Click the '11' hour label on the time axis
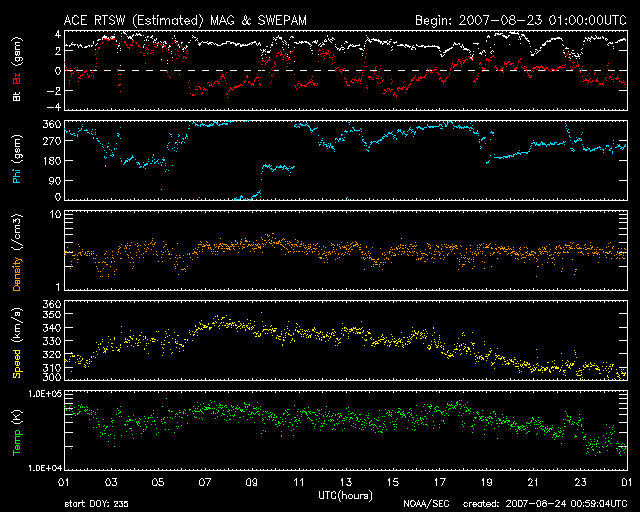 299,482
